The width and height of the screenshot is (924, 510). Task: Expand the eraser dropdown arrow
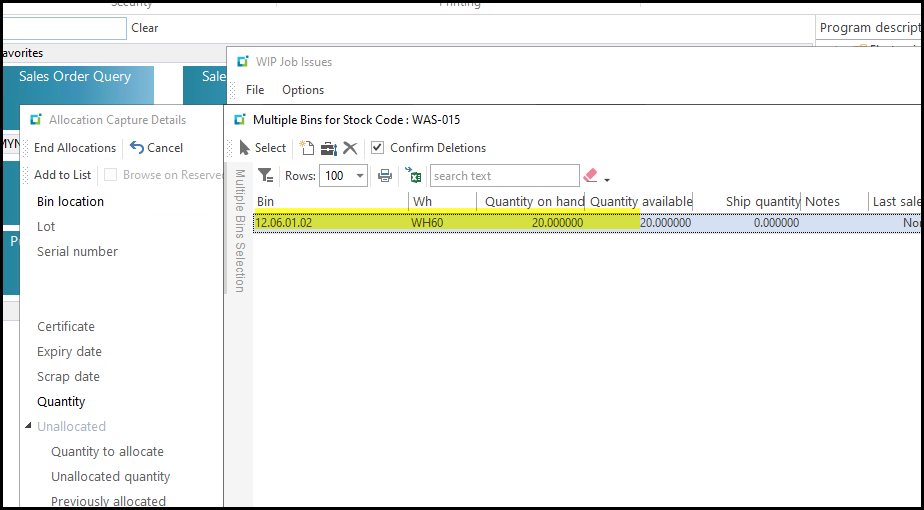pos(607,180)
